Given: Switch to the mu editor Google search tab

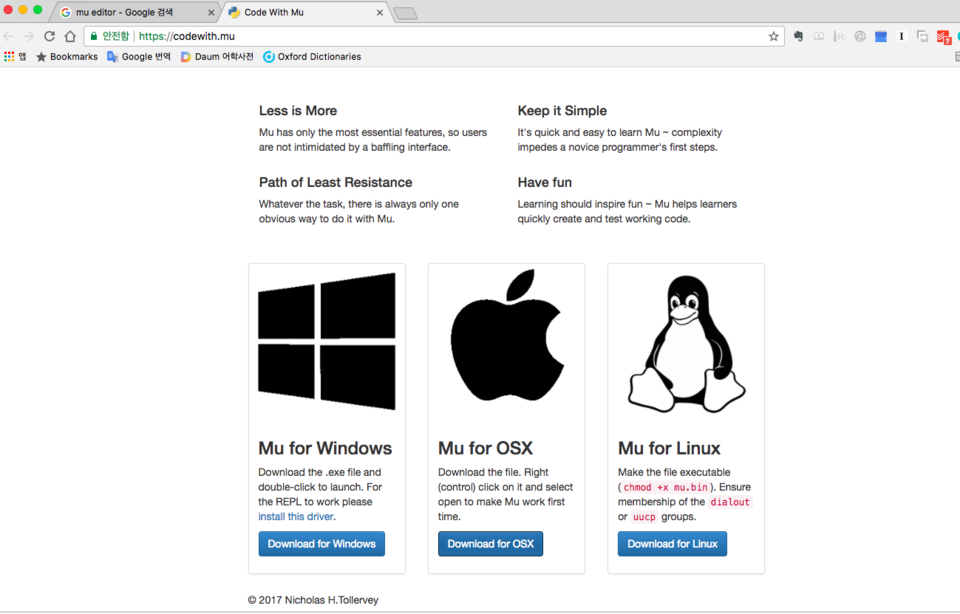Looking at the screenshot, I should 133,12.
